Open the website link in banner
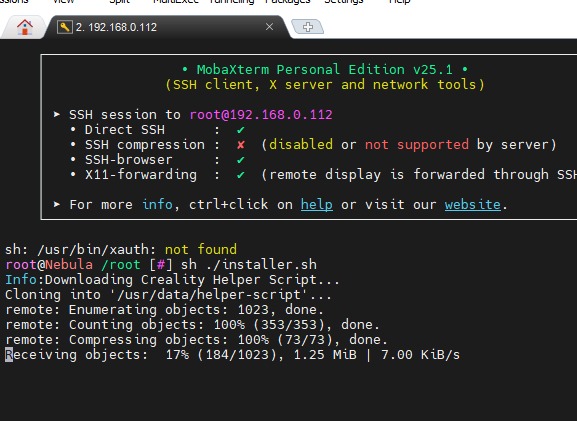Image resolution: width=577 pixels, height=421 pixels. click(472, 204)
